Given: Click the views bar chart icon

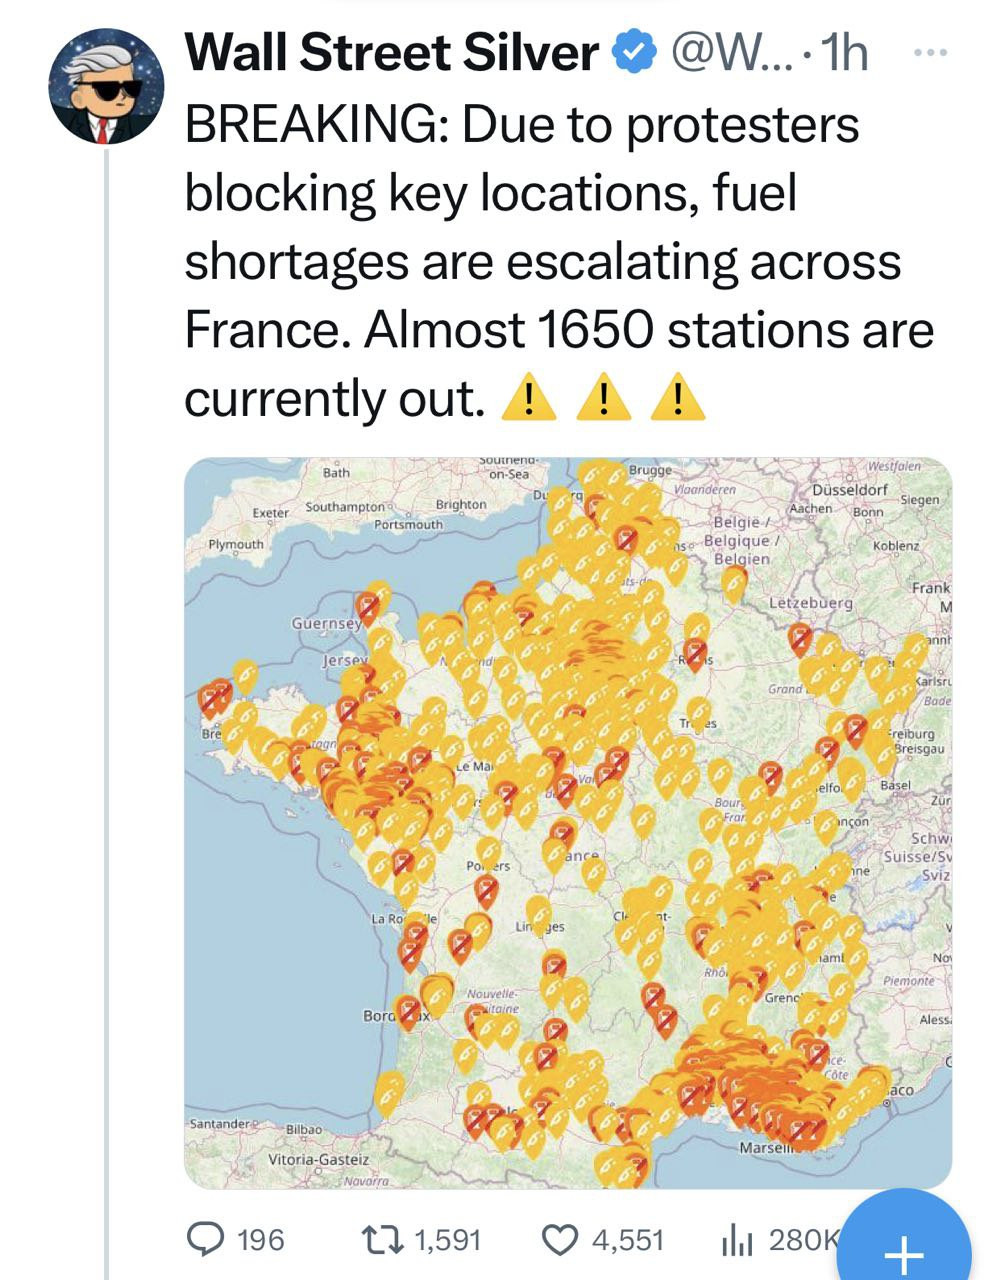Looking at the screenshot, I should (x=738, y=1240).
